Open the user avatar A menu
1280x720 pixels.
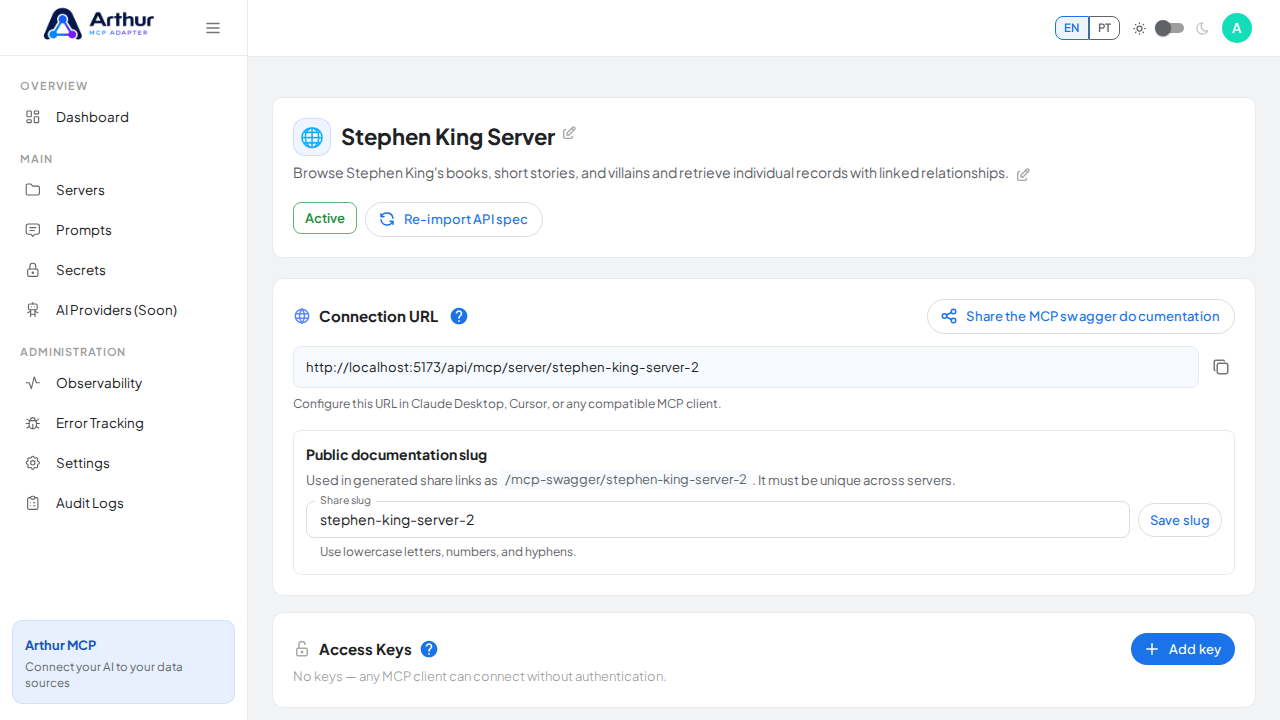[1237, 28]
